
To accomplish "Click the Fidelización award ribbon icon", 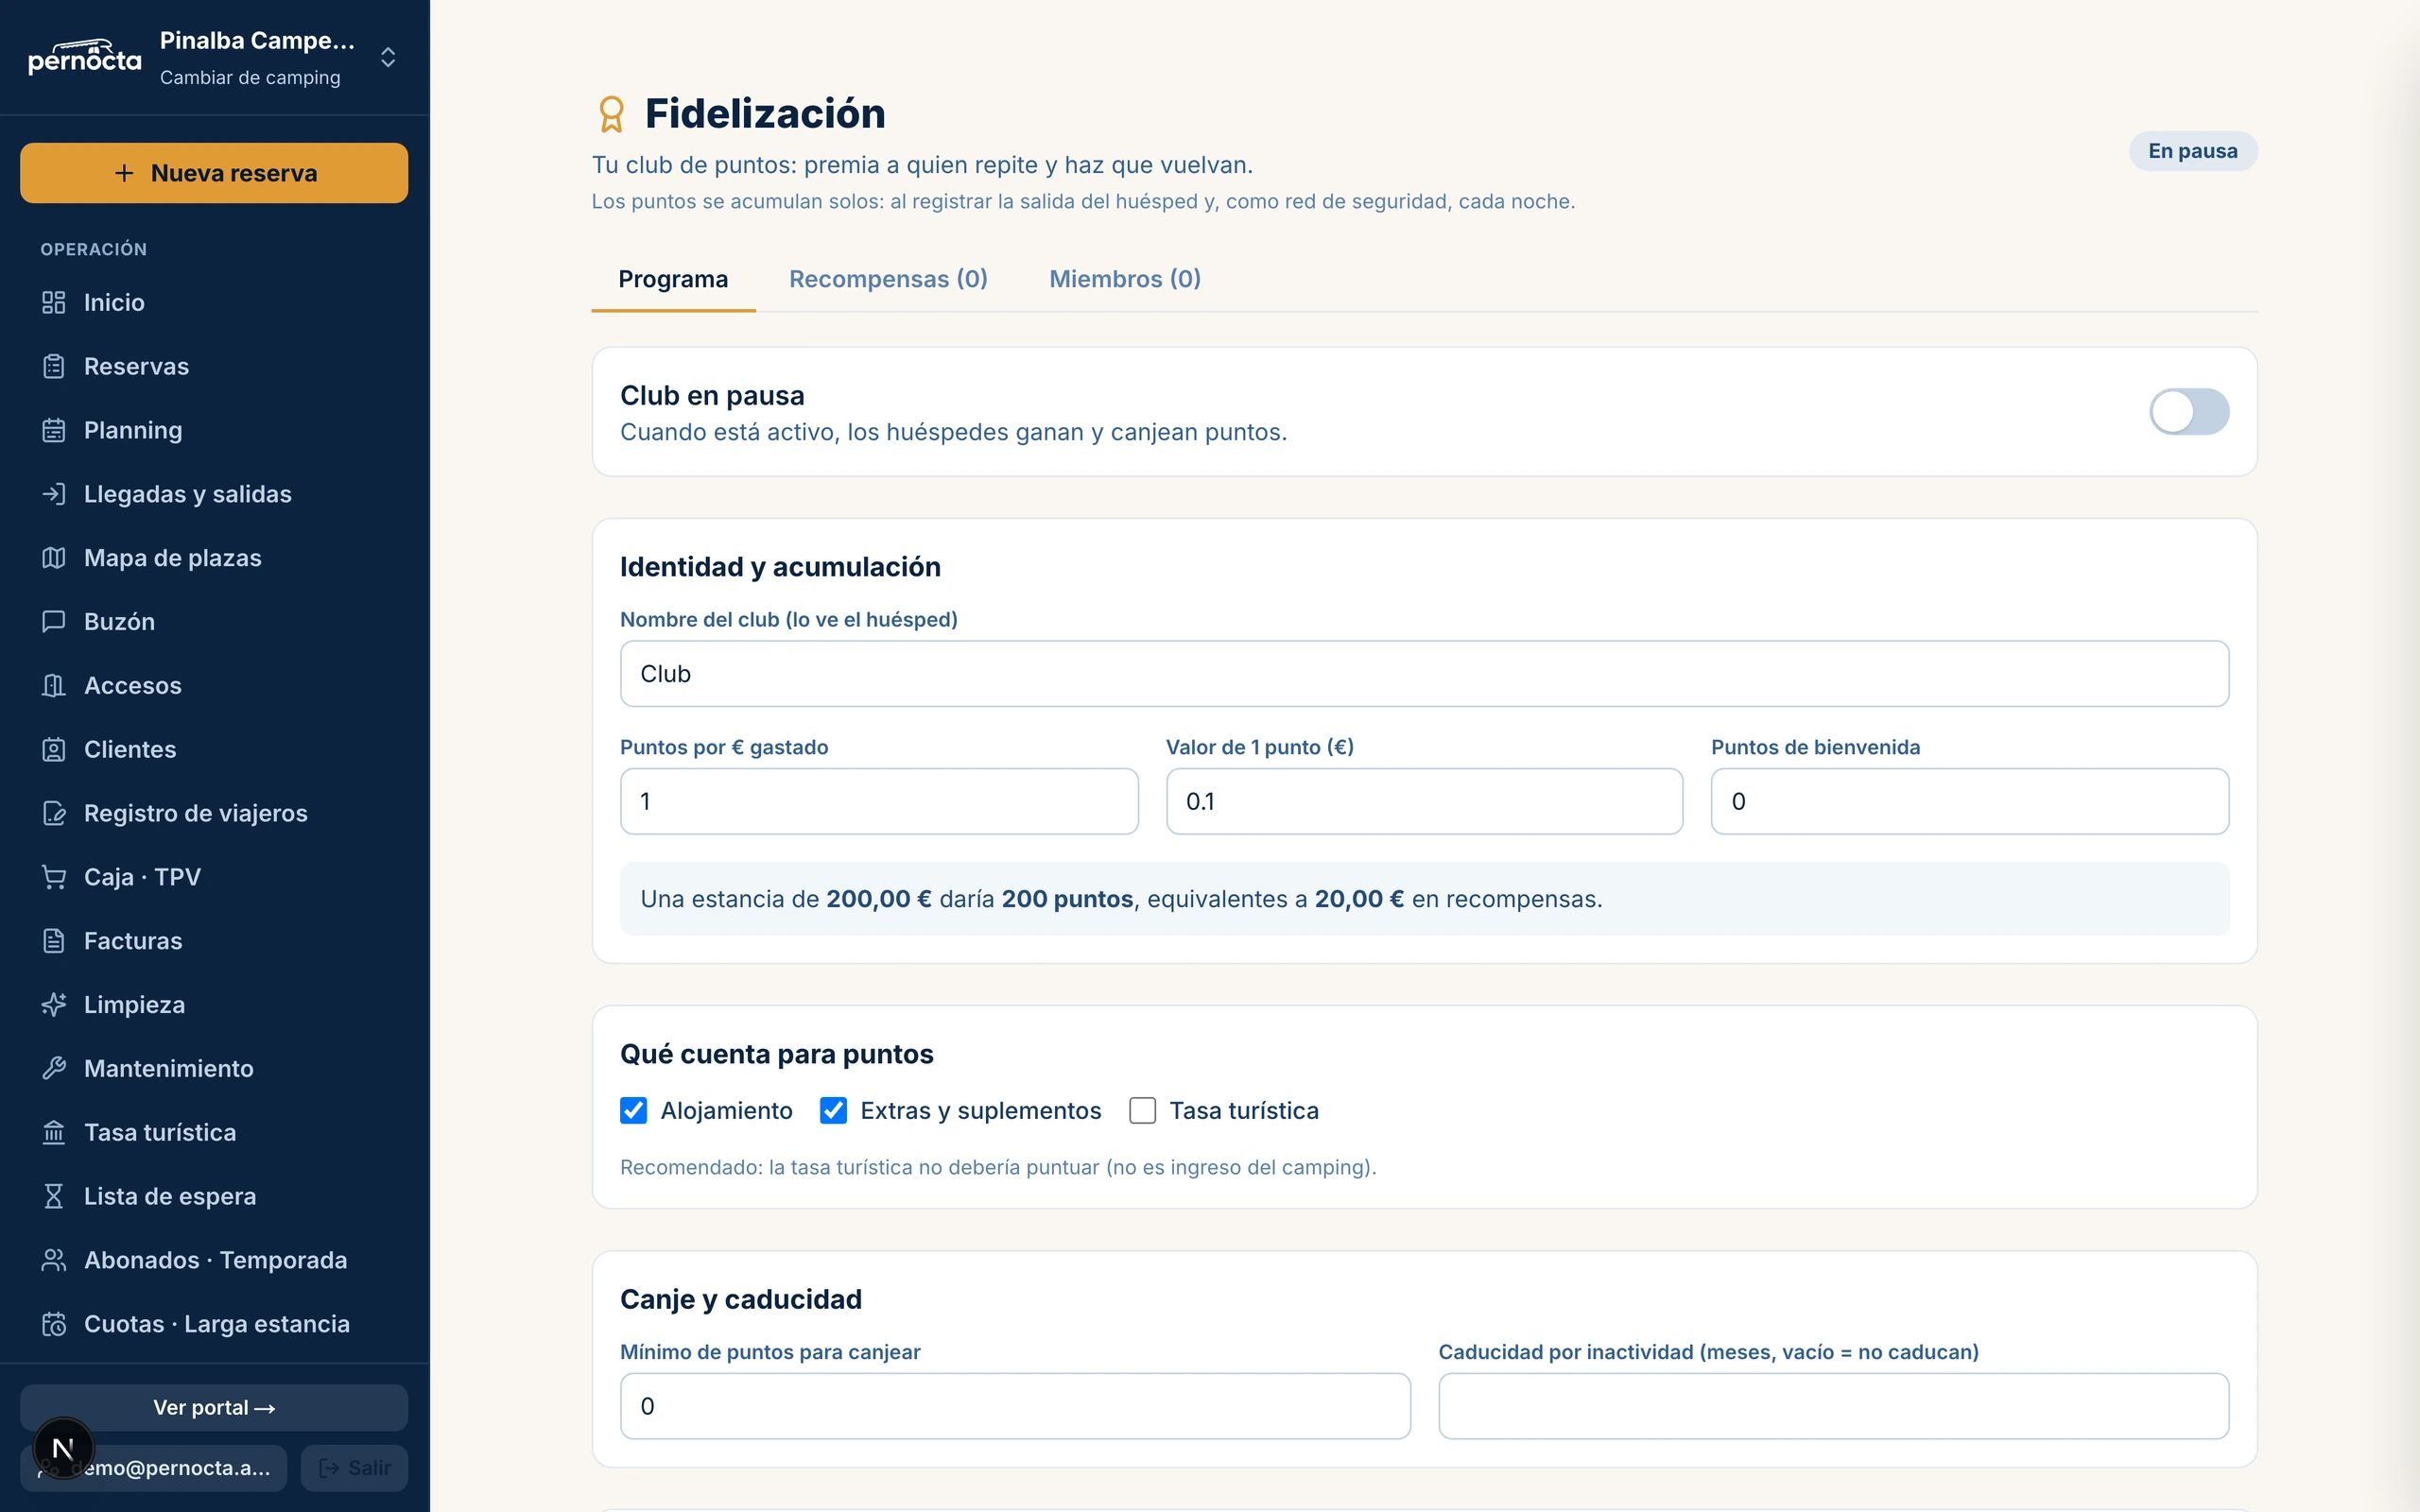I will [x=611, y=114].
